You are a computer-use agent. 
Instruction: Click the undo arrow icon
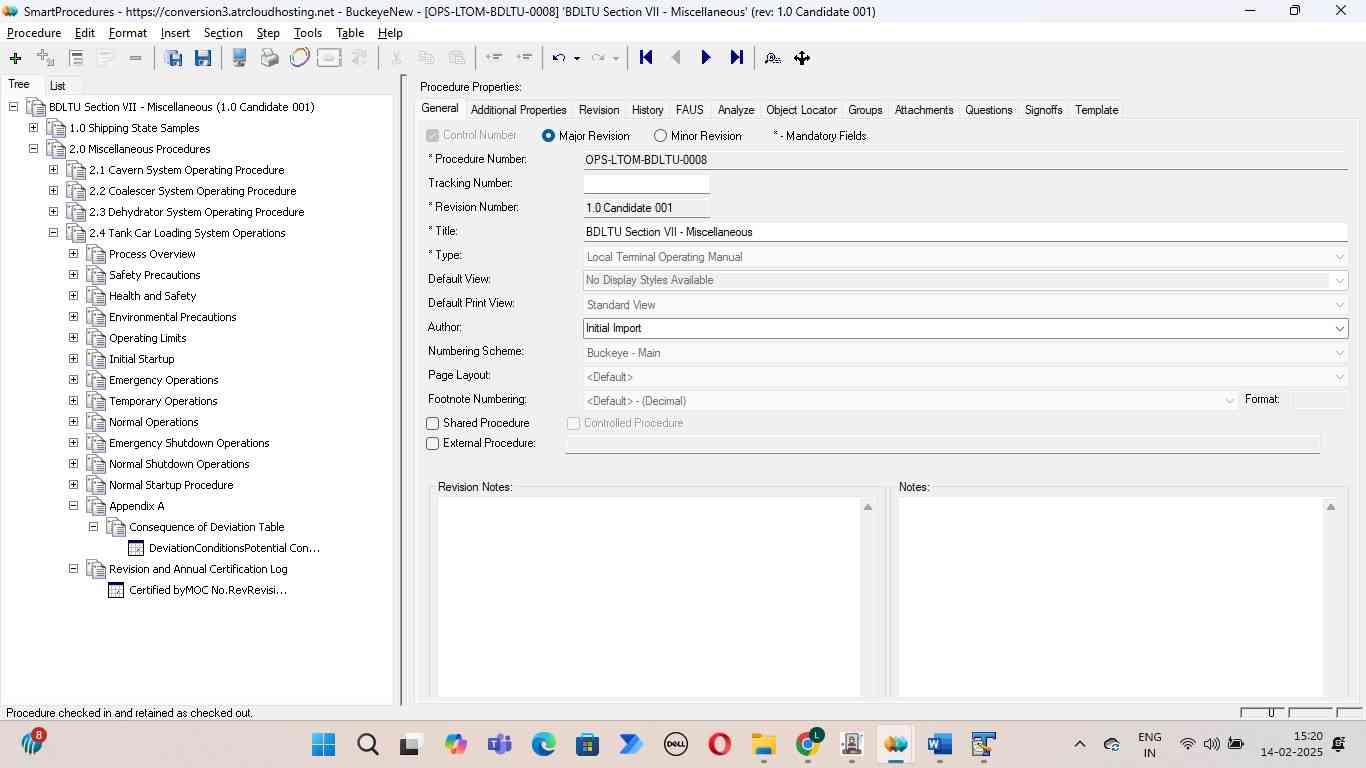[x=560, y=58]
